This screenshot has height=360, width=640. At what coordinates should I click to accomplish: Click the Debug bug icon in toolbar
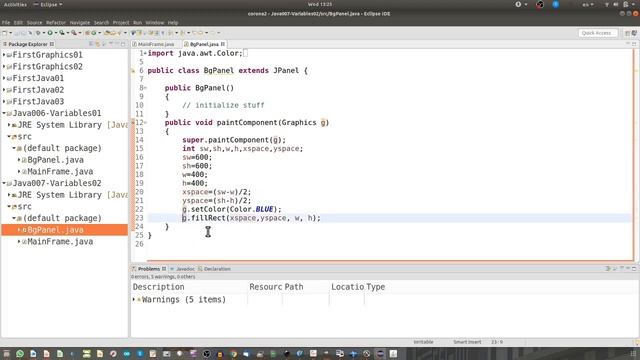(38, 33)
